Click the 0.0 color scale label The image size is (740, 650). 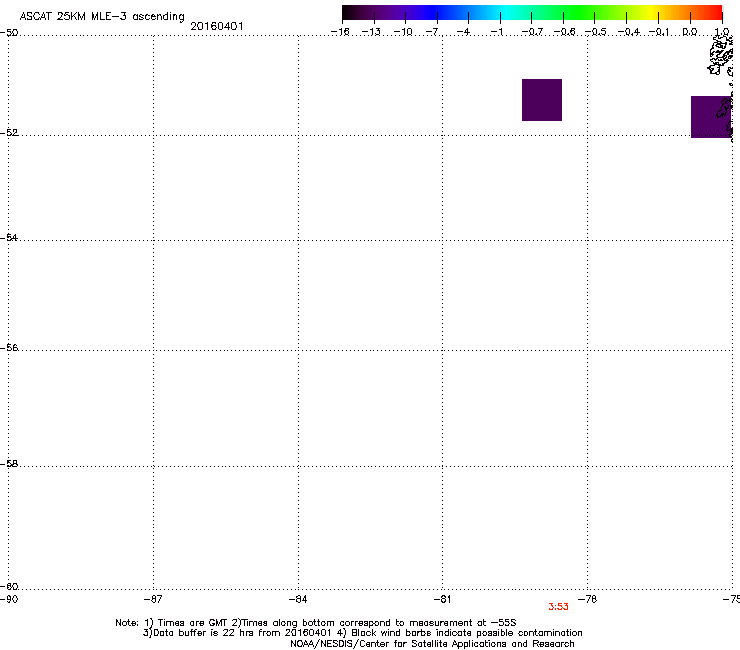[x=690, y=32]
